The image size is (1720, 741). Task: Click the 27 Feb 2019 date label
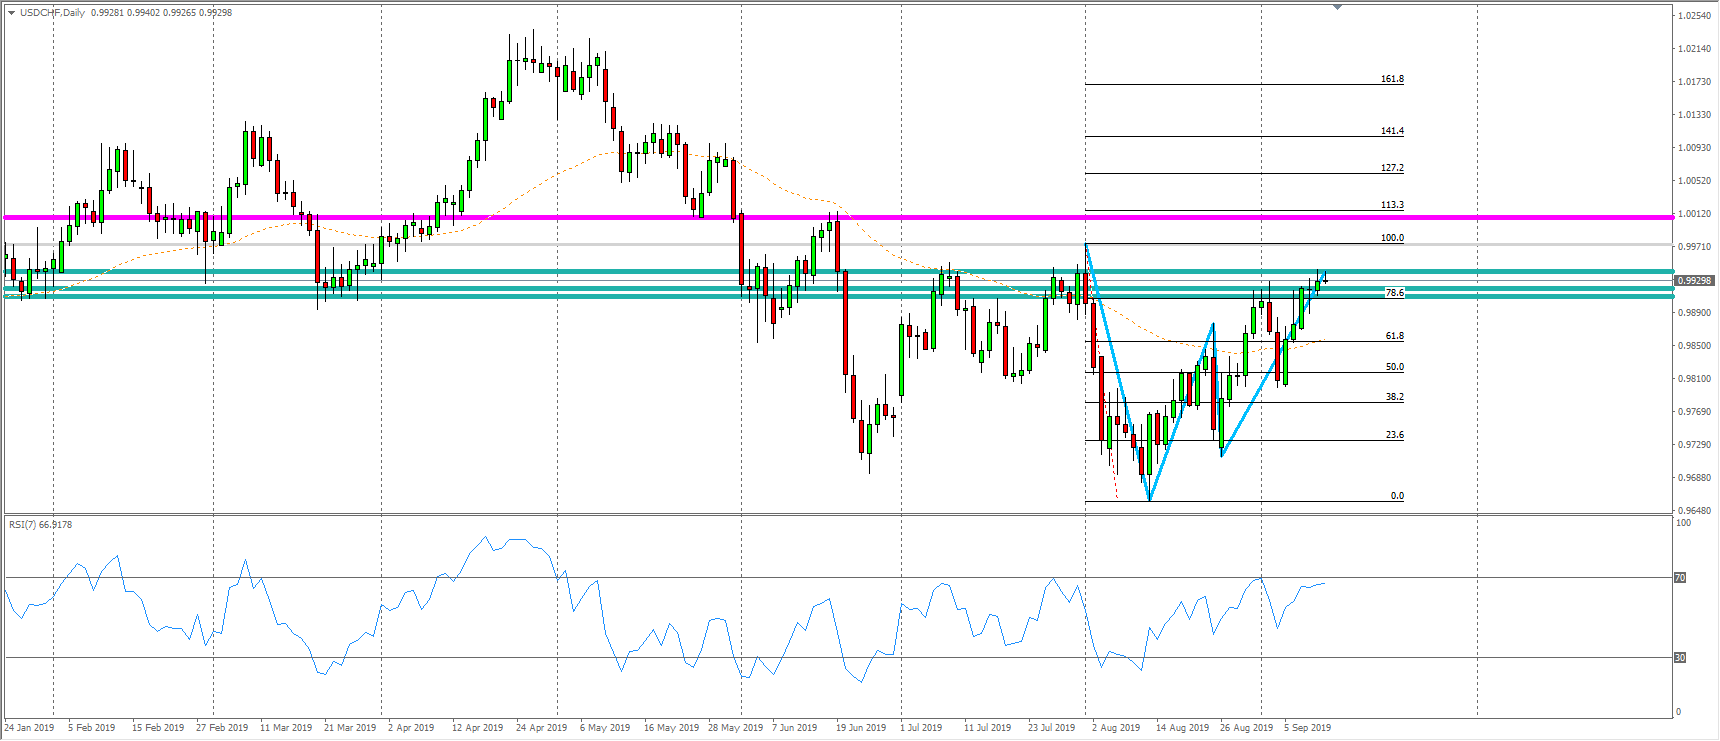(222, 728)
